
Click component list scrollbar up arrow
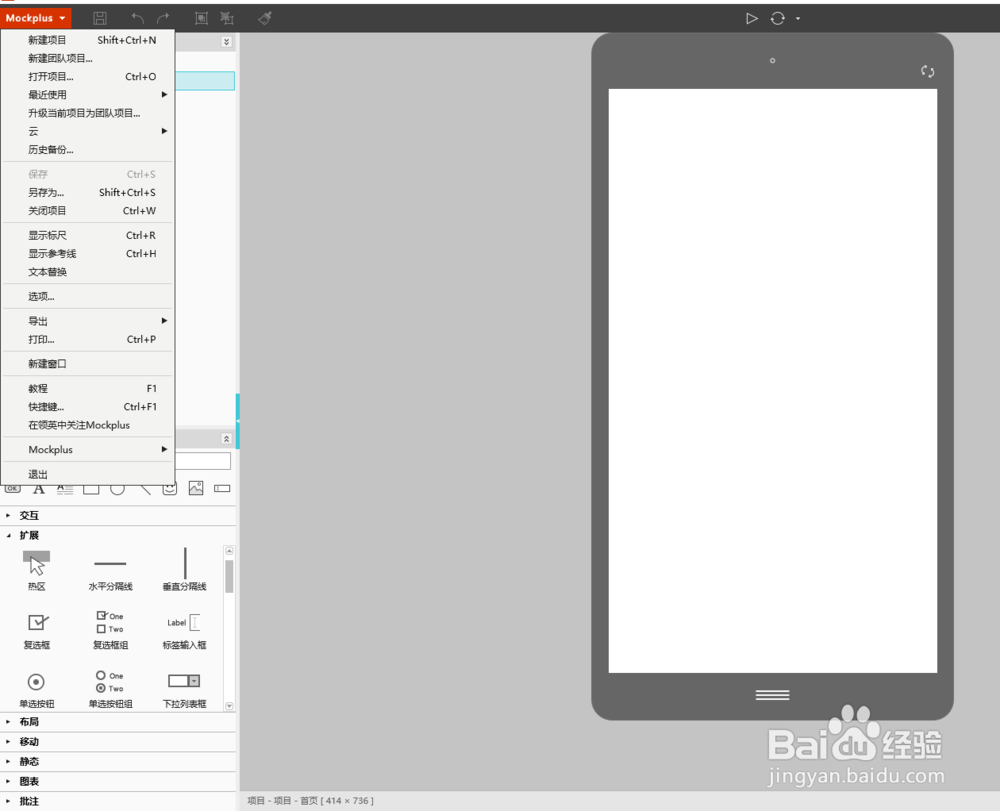[x=230, y=550]
